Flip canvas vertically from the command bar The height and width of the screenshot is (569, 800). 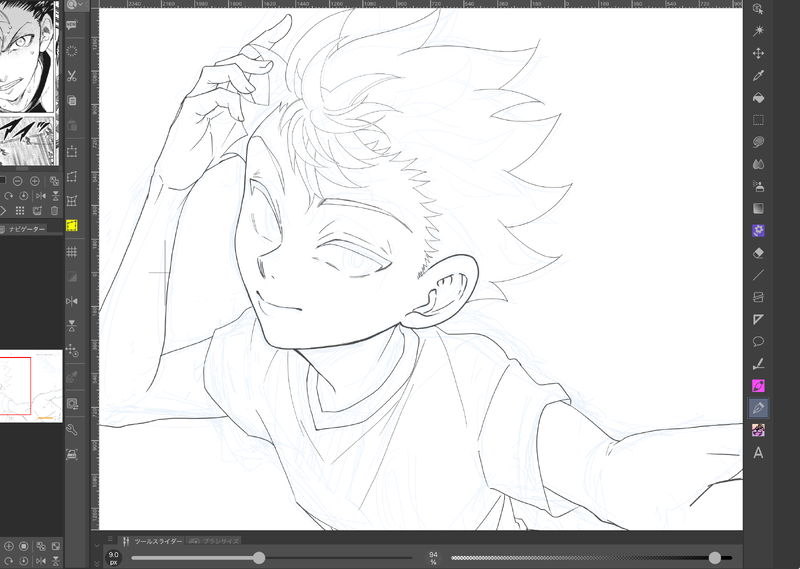[72, 326]
